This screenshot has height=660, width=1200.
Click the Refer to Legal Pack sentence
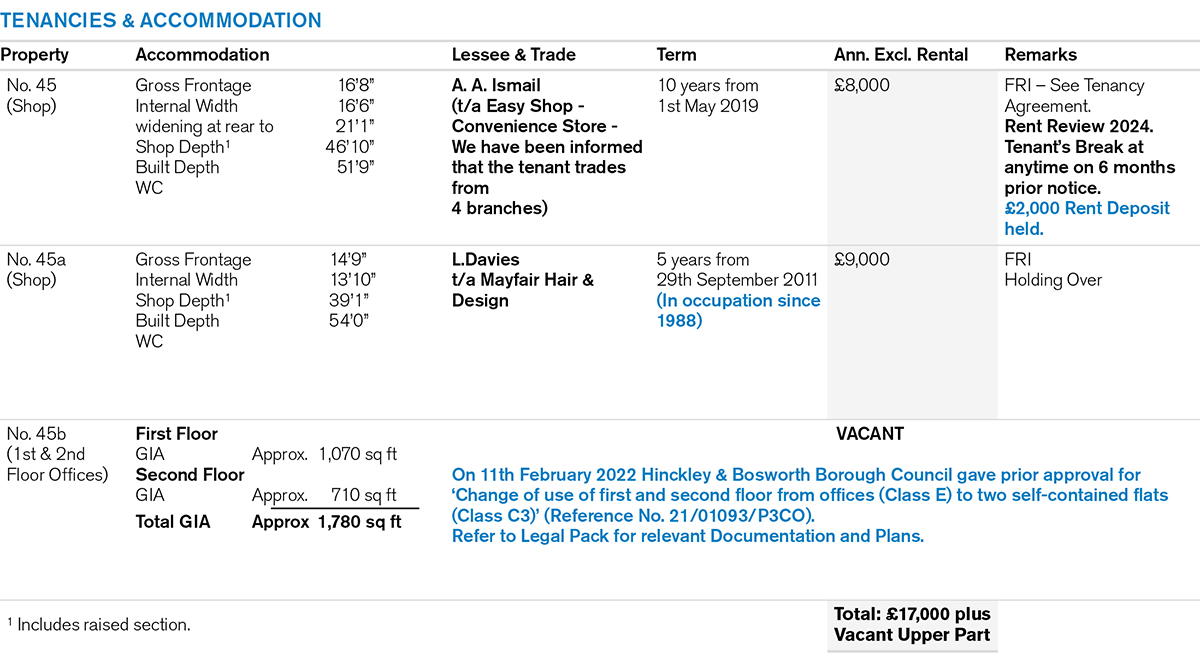[x=688, y=536]
